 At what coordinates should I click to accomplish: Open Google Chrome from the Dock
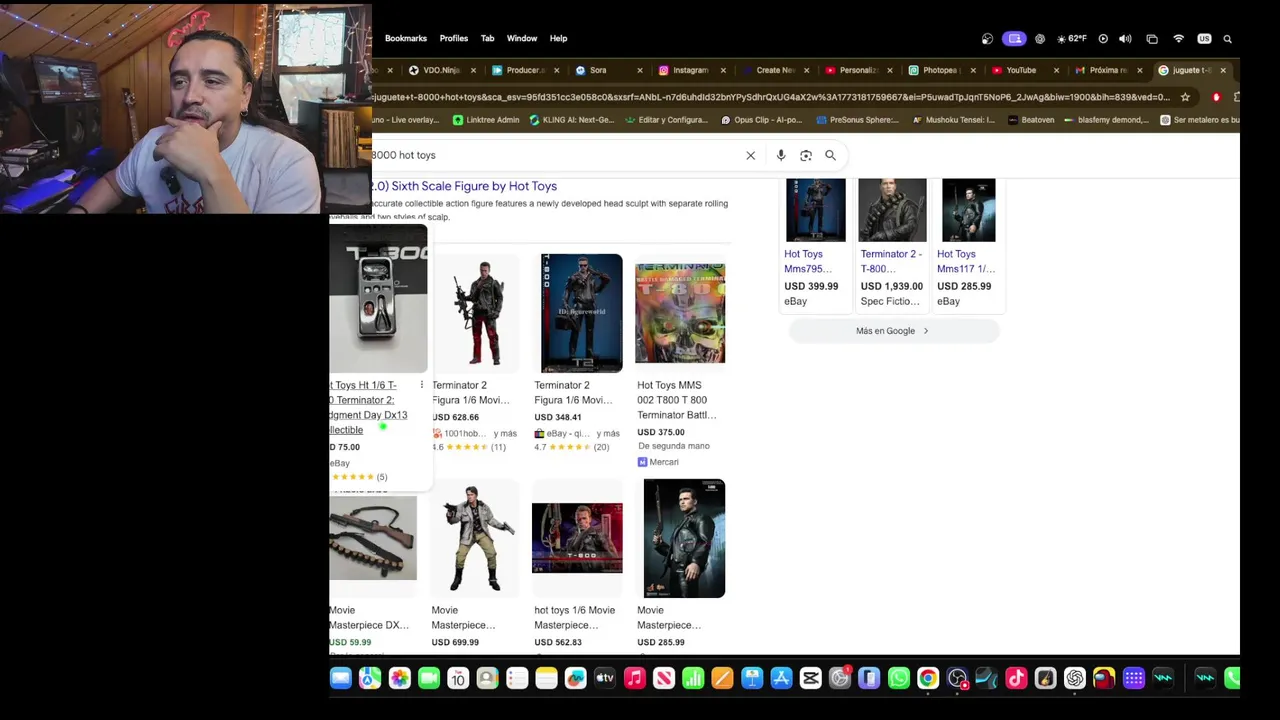tap(928, 679)
